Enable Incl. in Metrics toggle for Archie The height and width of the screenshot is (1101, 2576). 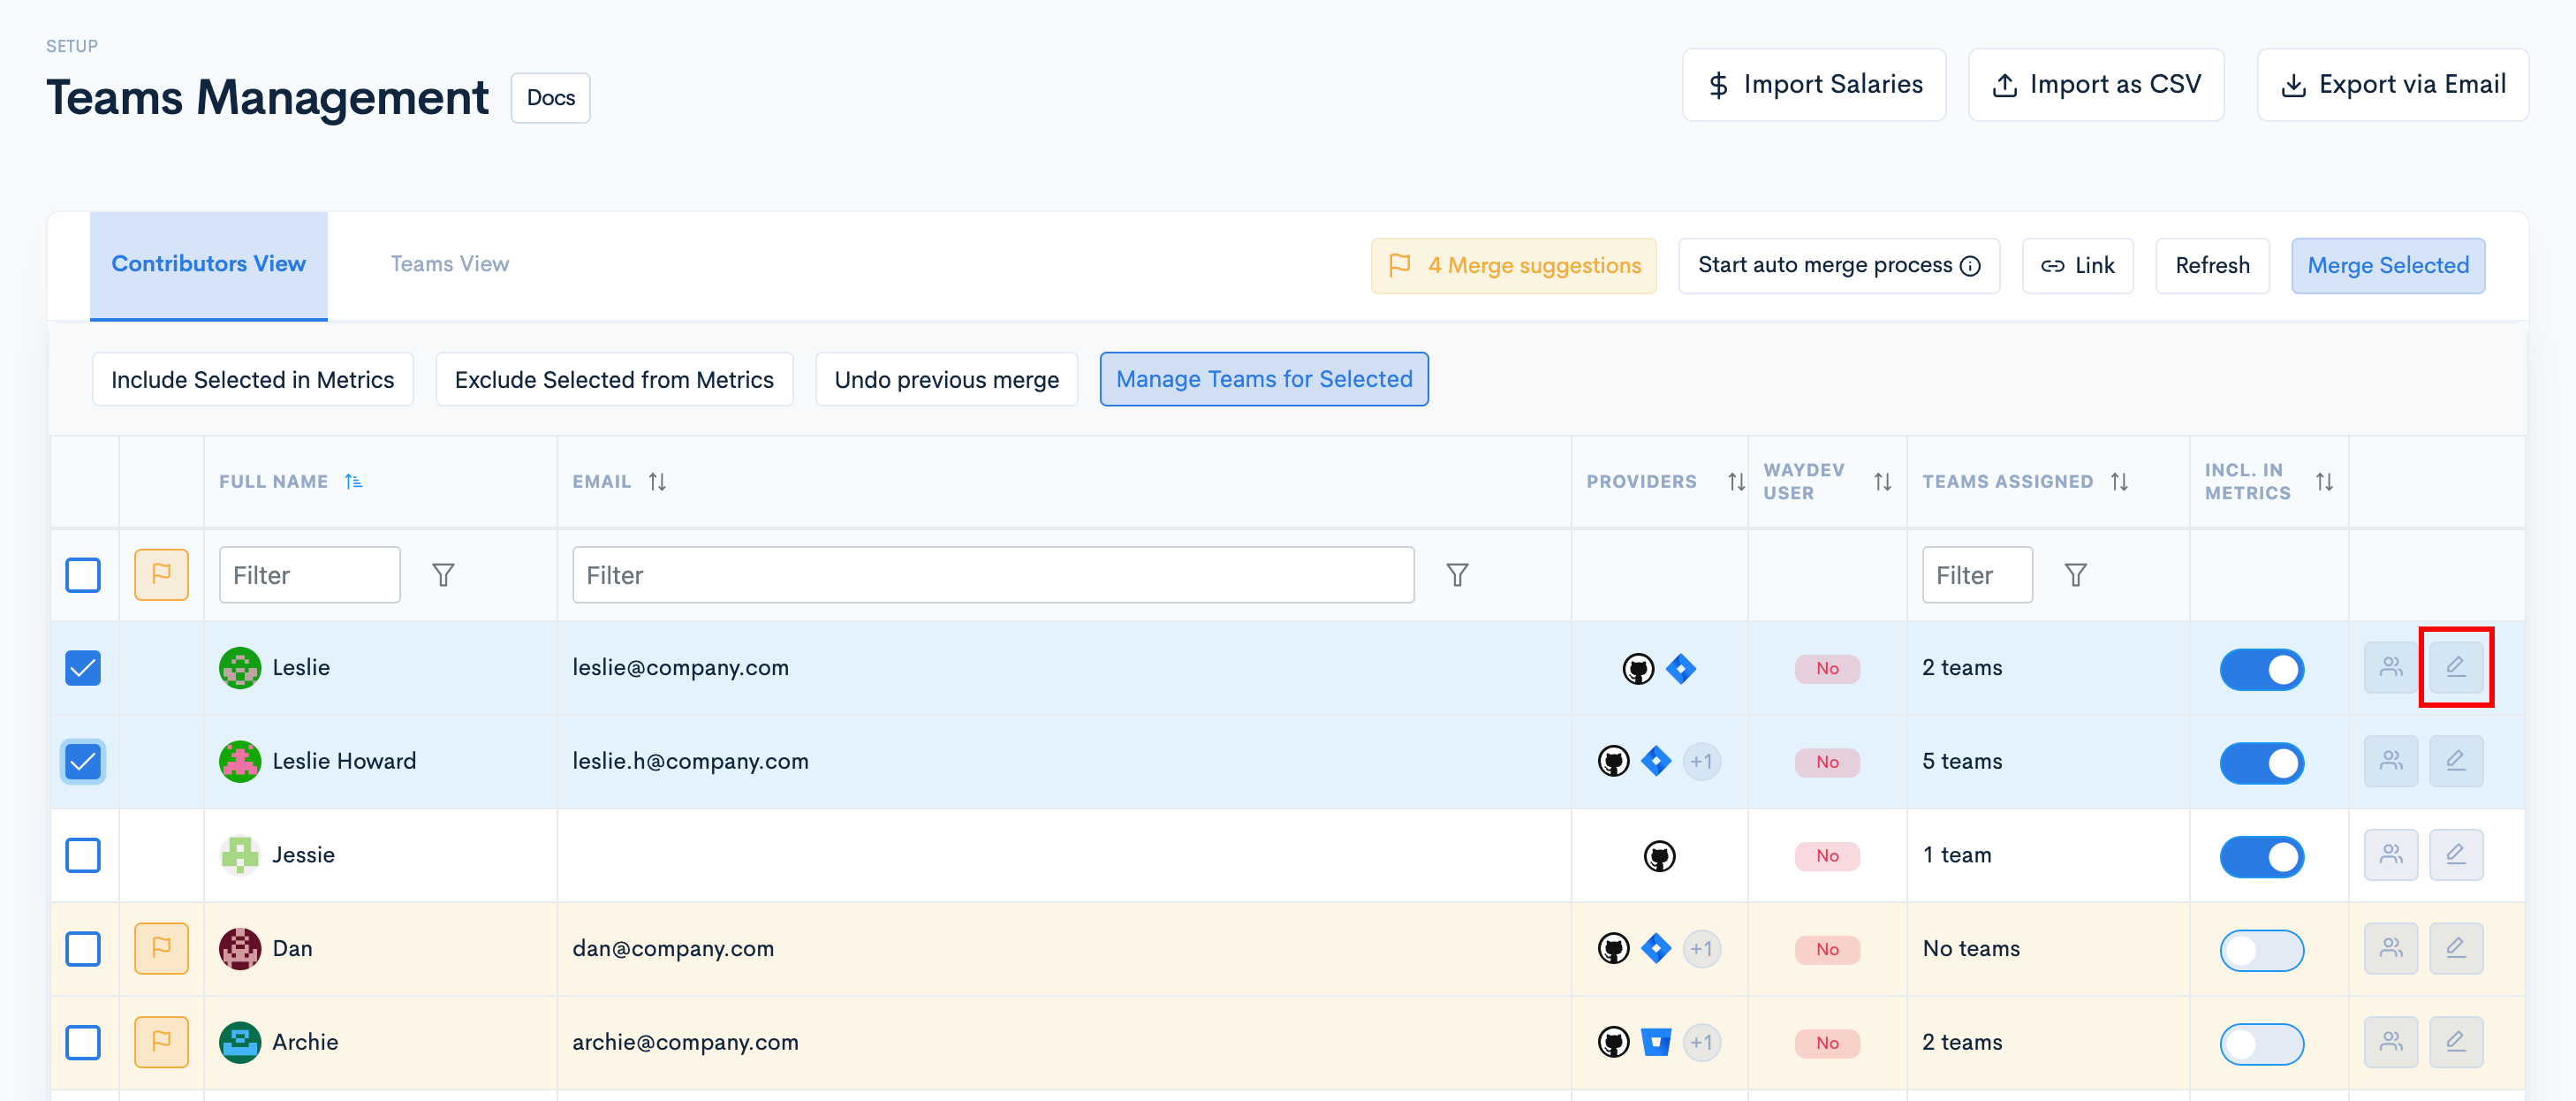tap(2261, 1044)
